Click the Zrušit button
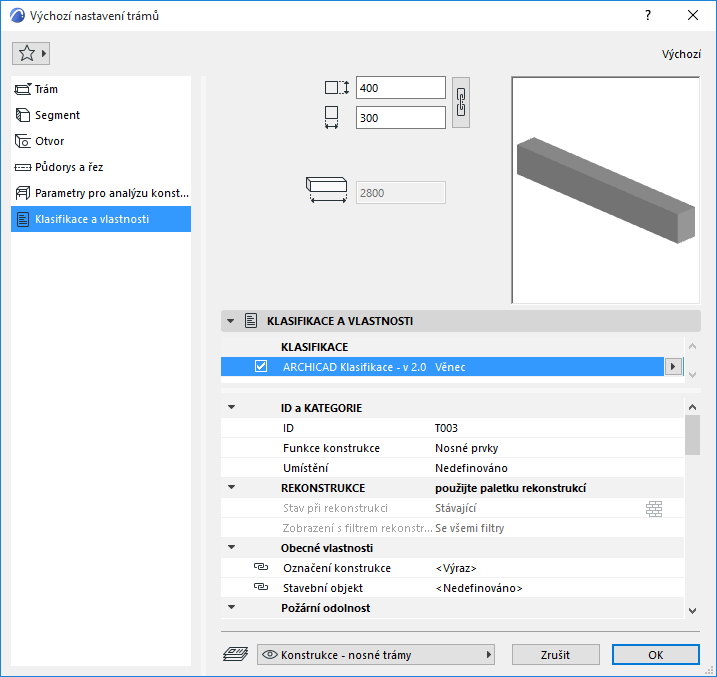 556,655
